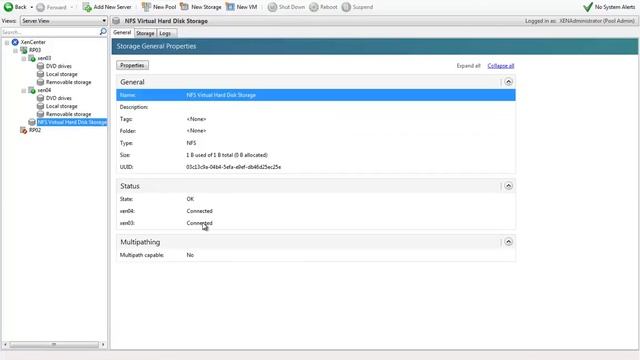
Task: Click Multipath capable No value
Action: click(190, 255)
